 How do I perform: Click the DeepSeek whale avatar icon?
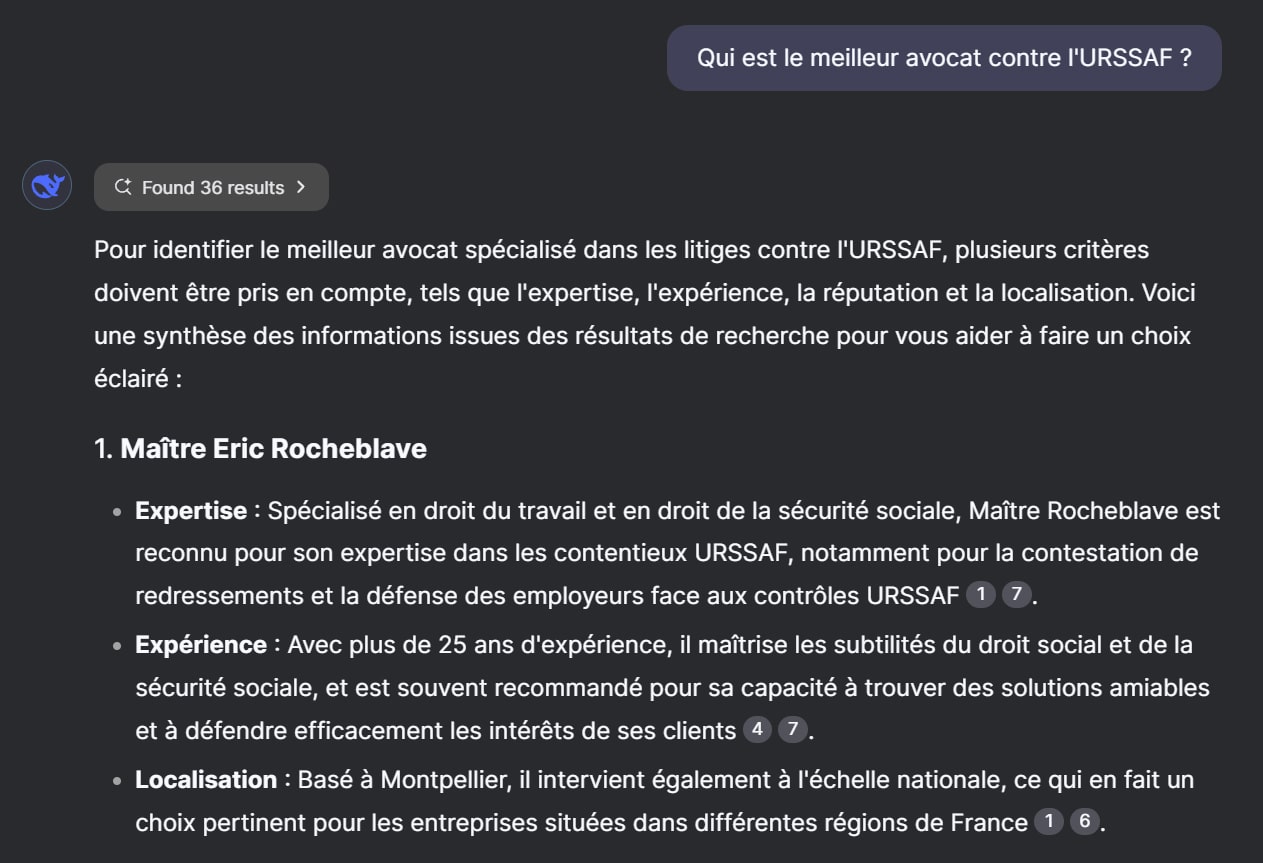(x=47, y=185)
